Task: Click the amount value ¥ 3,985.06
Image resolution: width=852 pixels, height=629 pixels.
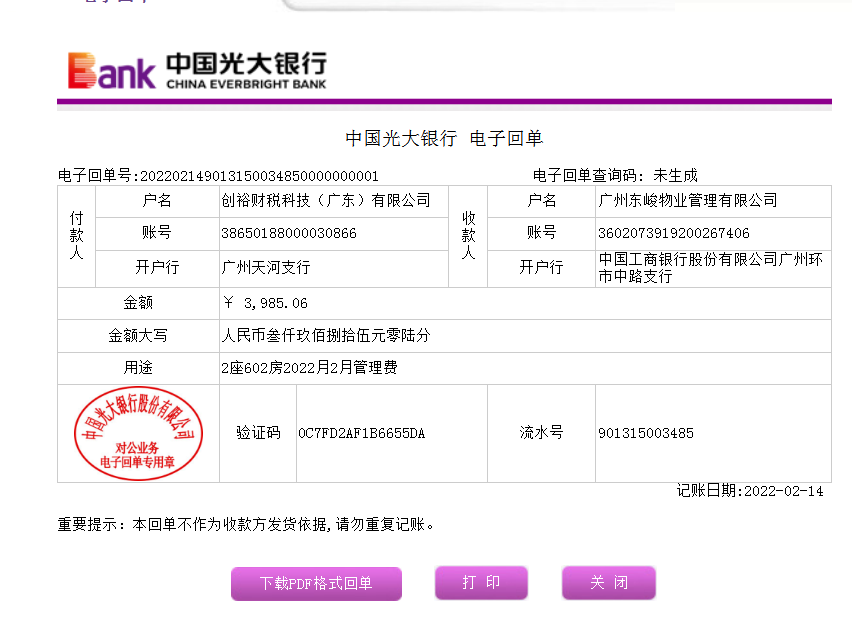Action: (264, 303)
